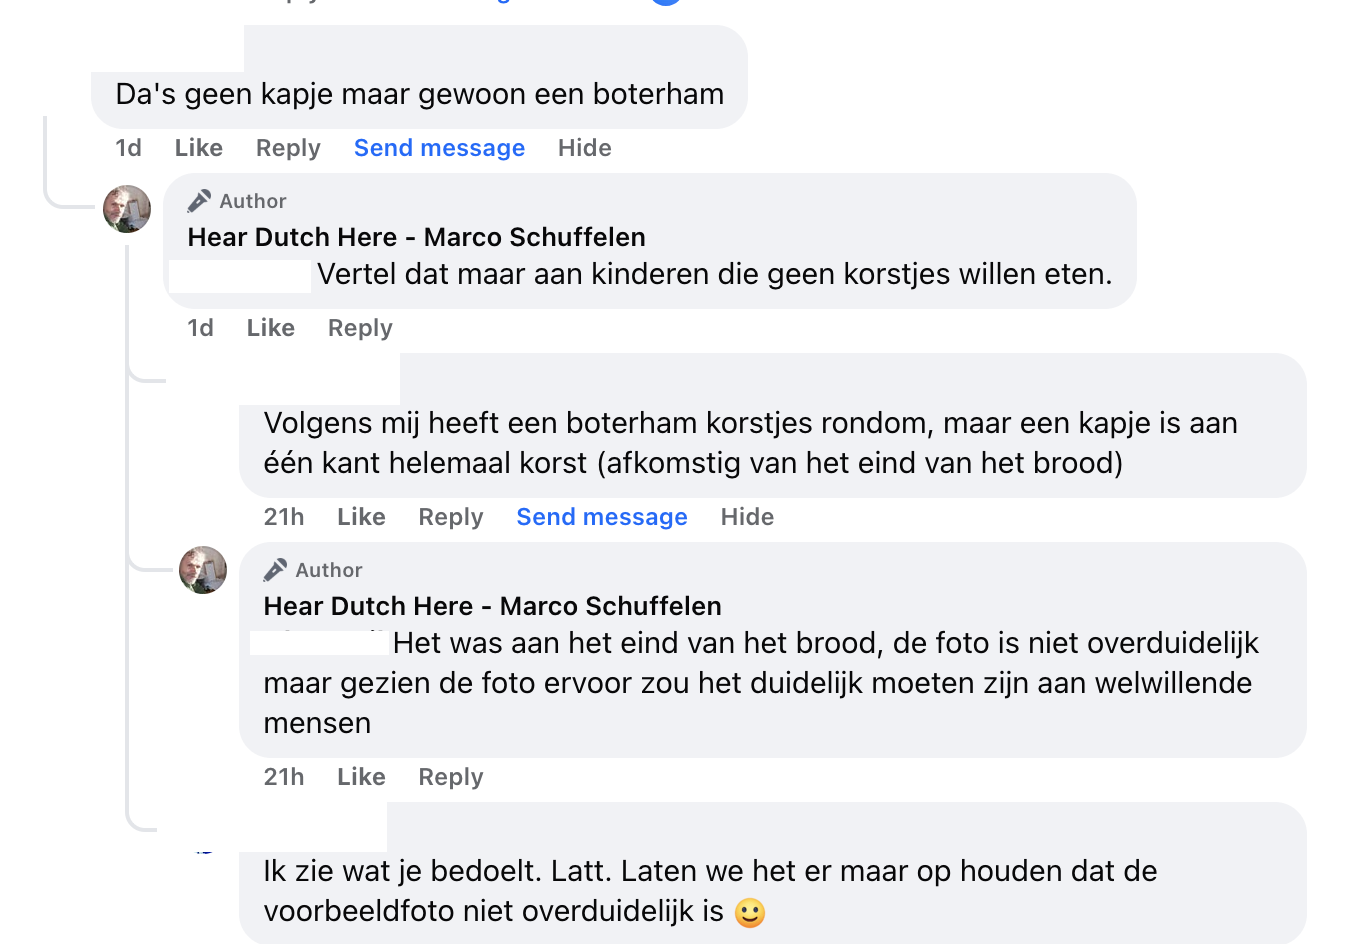1352x952 pixels.
Task: Reply to the "gewoon een boterham" comment
Action: pos(288,148)
